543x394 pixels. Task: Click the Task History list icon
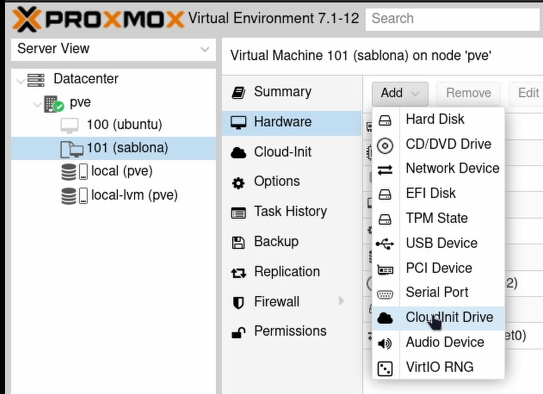coord(238,213)
